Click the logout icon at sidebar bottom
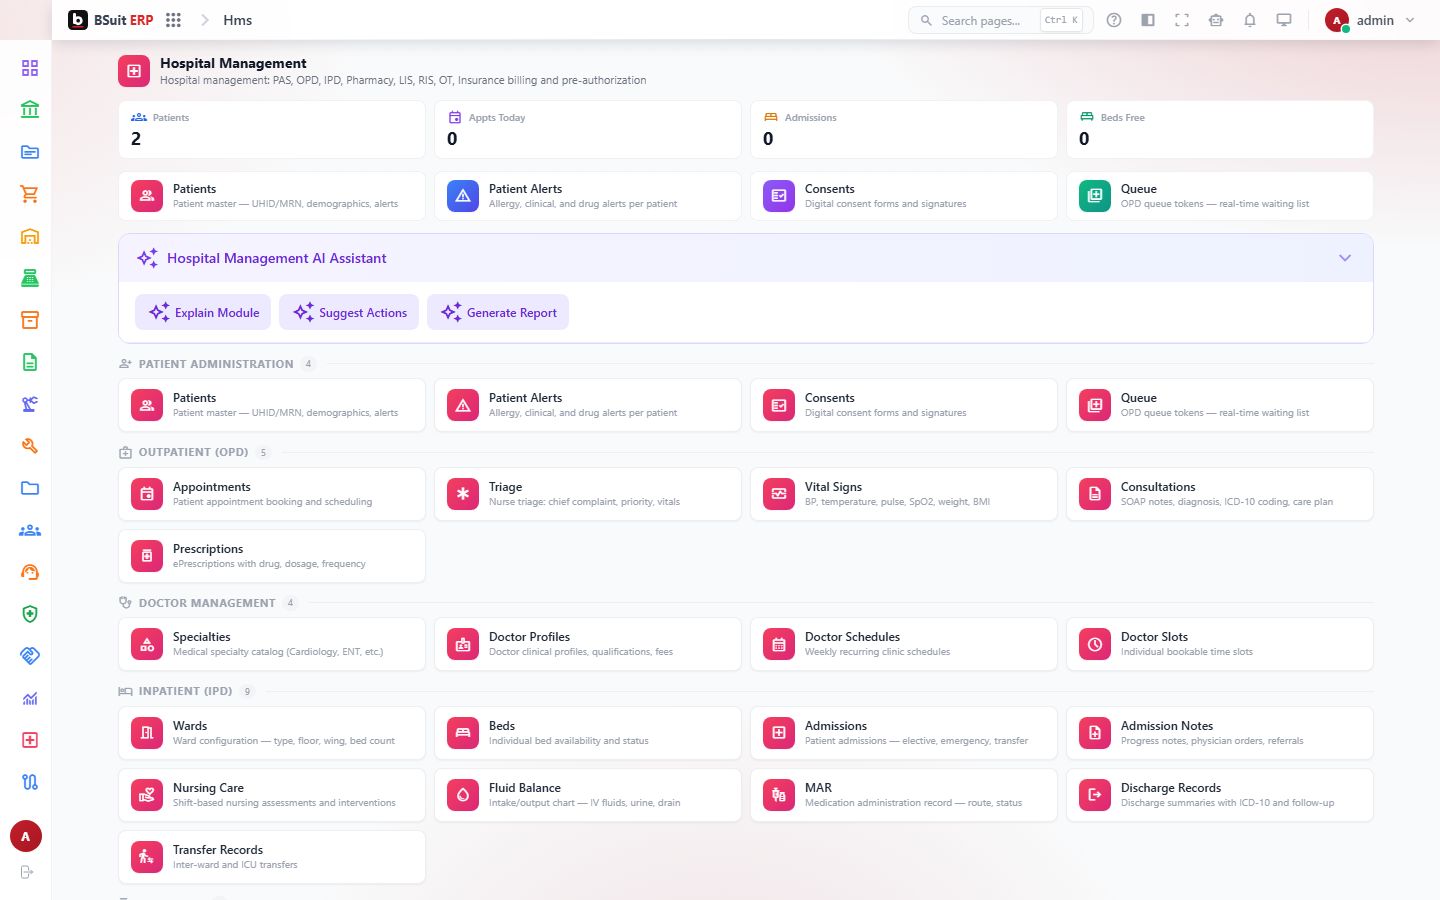 tap(27, 872)
